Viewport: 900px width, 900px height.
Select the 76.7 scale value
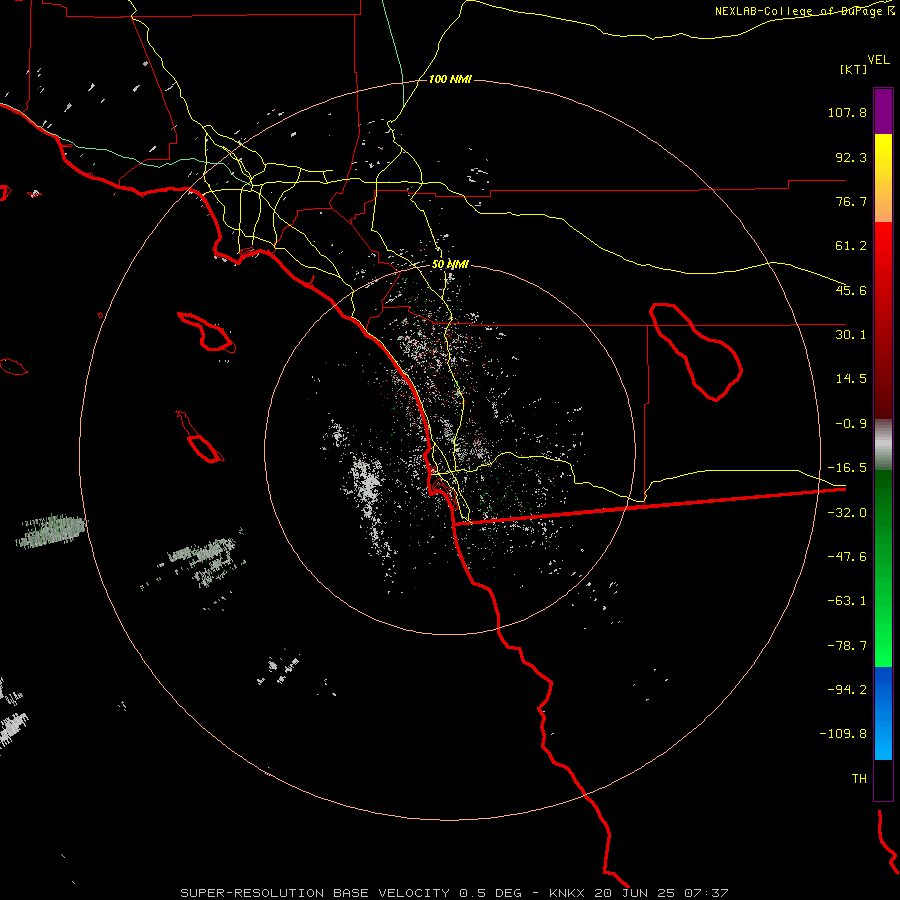(851, 201)
